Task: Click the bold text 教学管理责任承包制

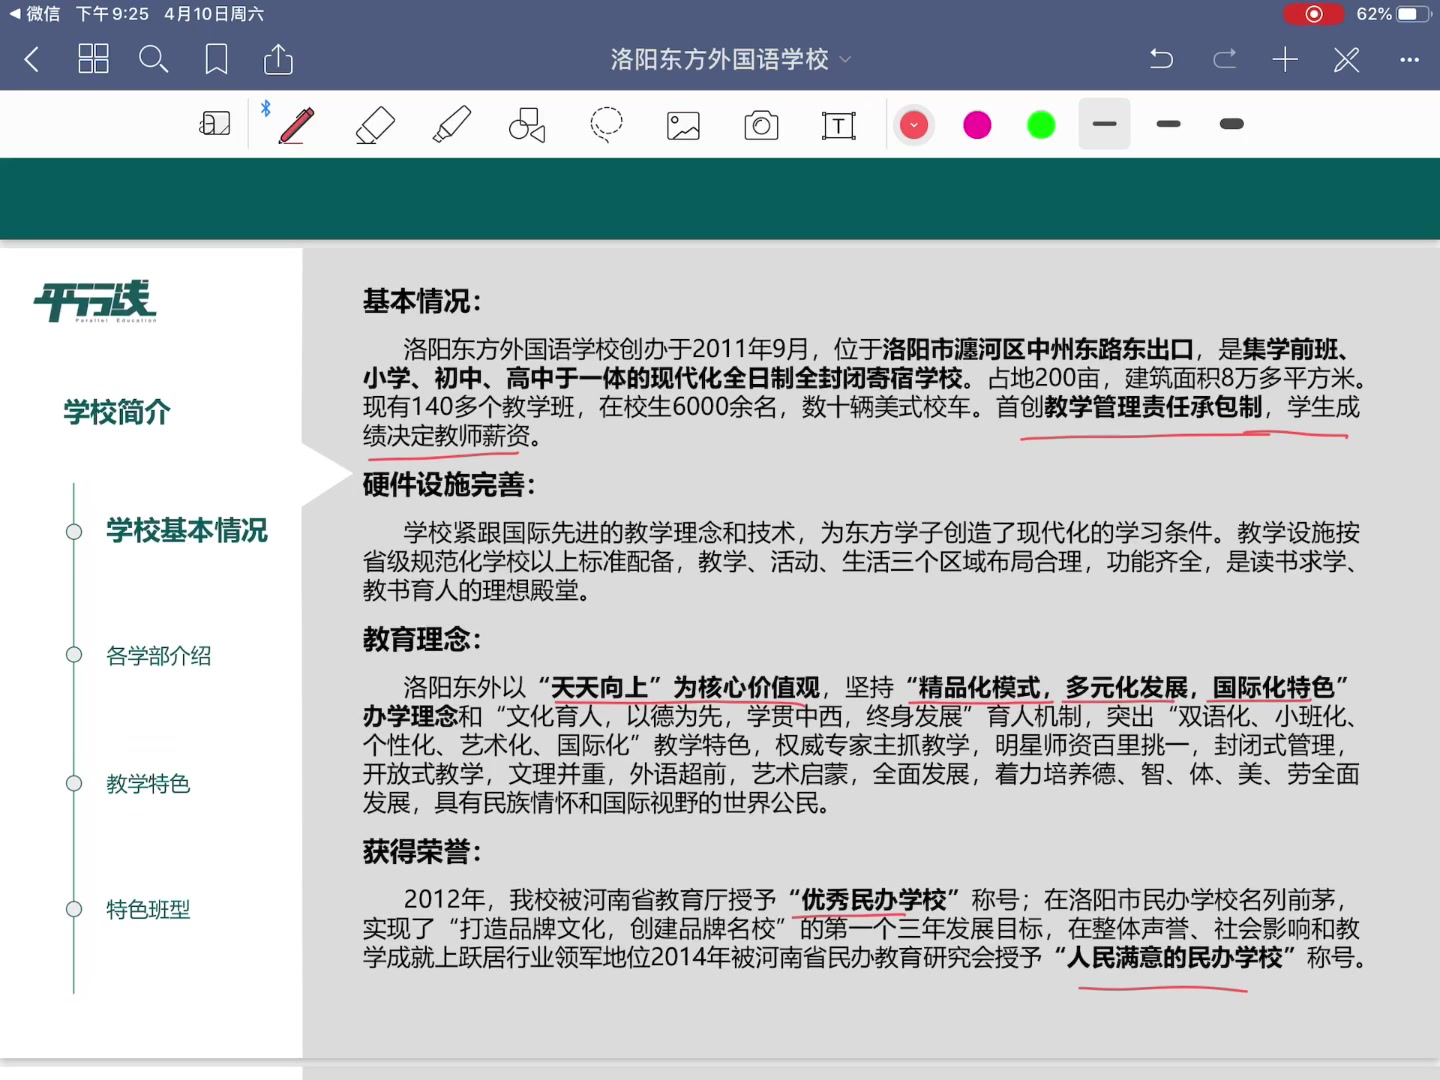Action: [1153, 407]
